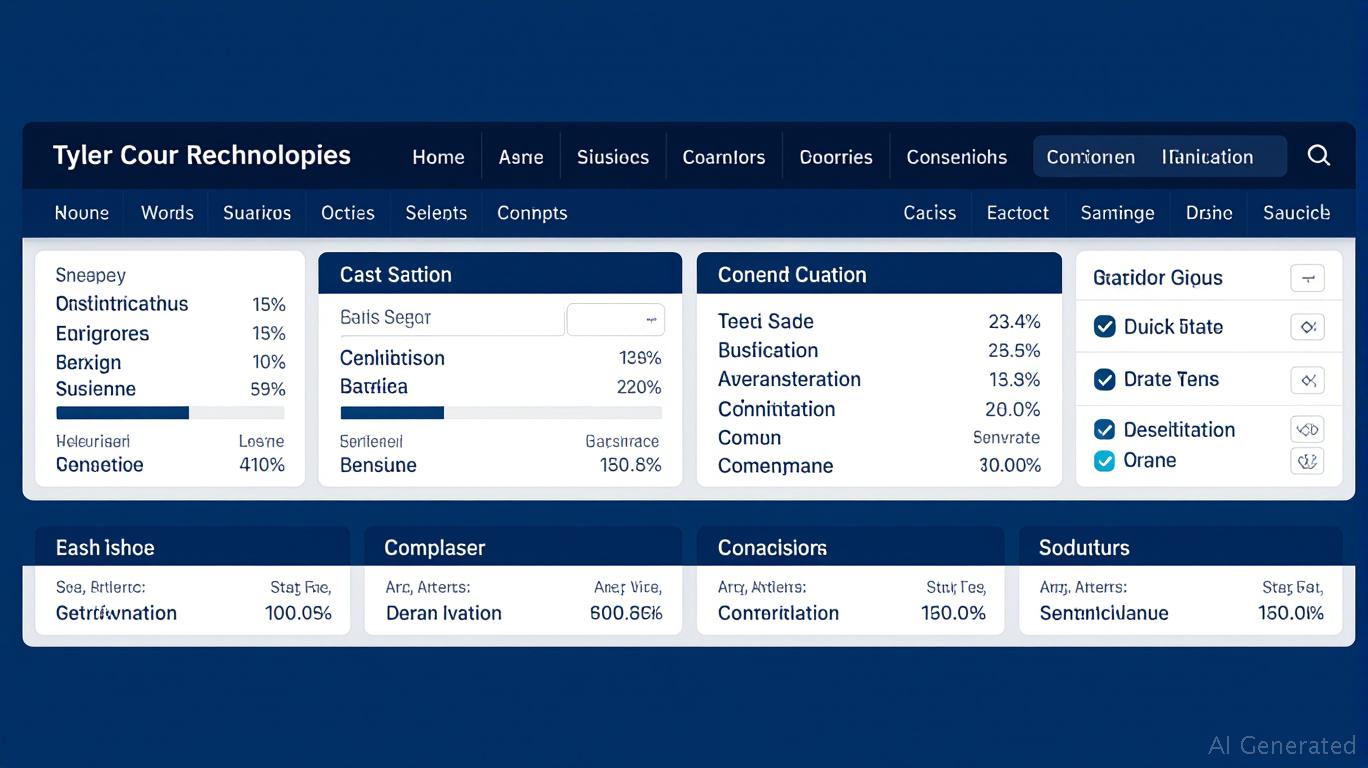Select the Eactoct tab
This screenshot has width=1368, height=768.
point(1018,213)
